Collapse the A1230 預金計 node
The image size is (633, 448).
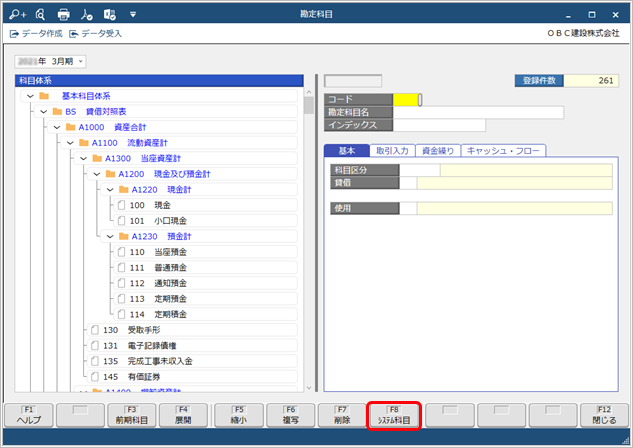[110, 237]
